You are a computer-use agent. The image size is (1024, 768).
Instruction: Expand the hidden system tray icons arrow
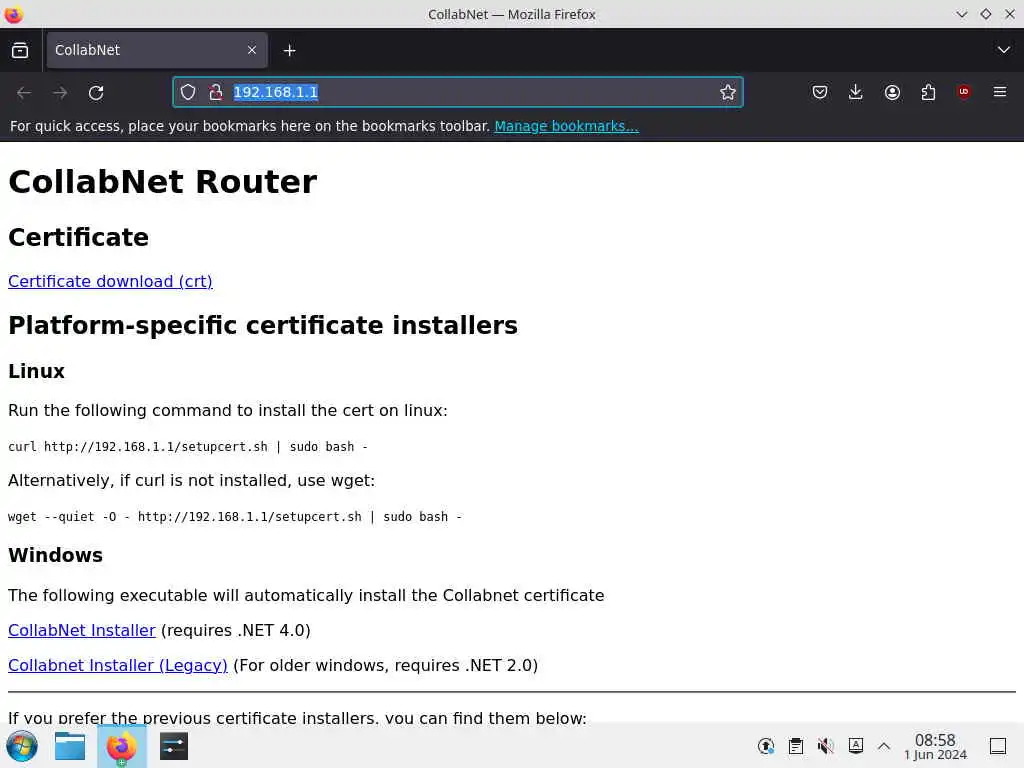tap(884, 746)
